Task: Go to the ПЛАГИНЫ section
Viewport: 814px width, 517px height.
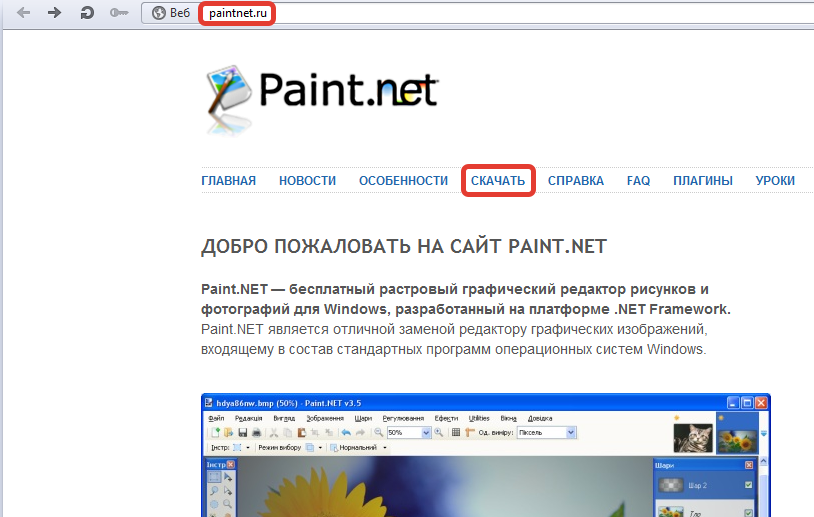Action: (702, 181)
